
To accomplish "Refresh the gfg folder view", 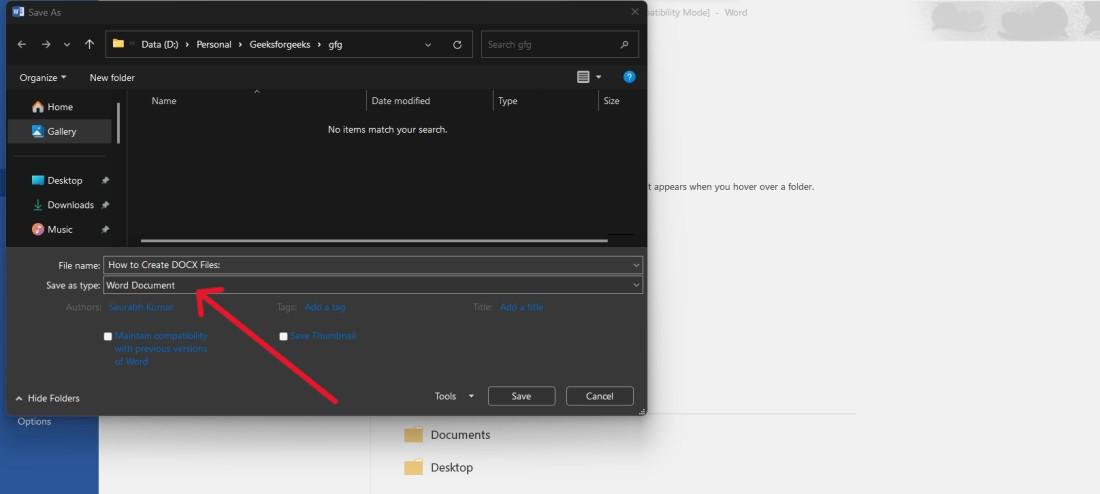I will tap(457, 44).
